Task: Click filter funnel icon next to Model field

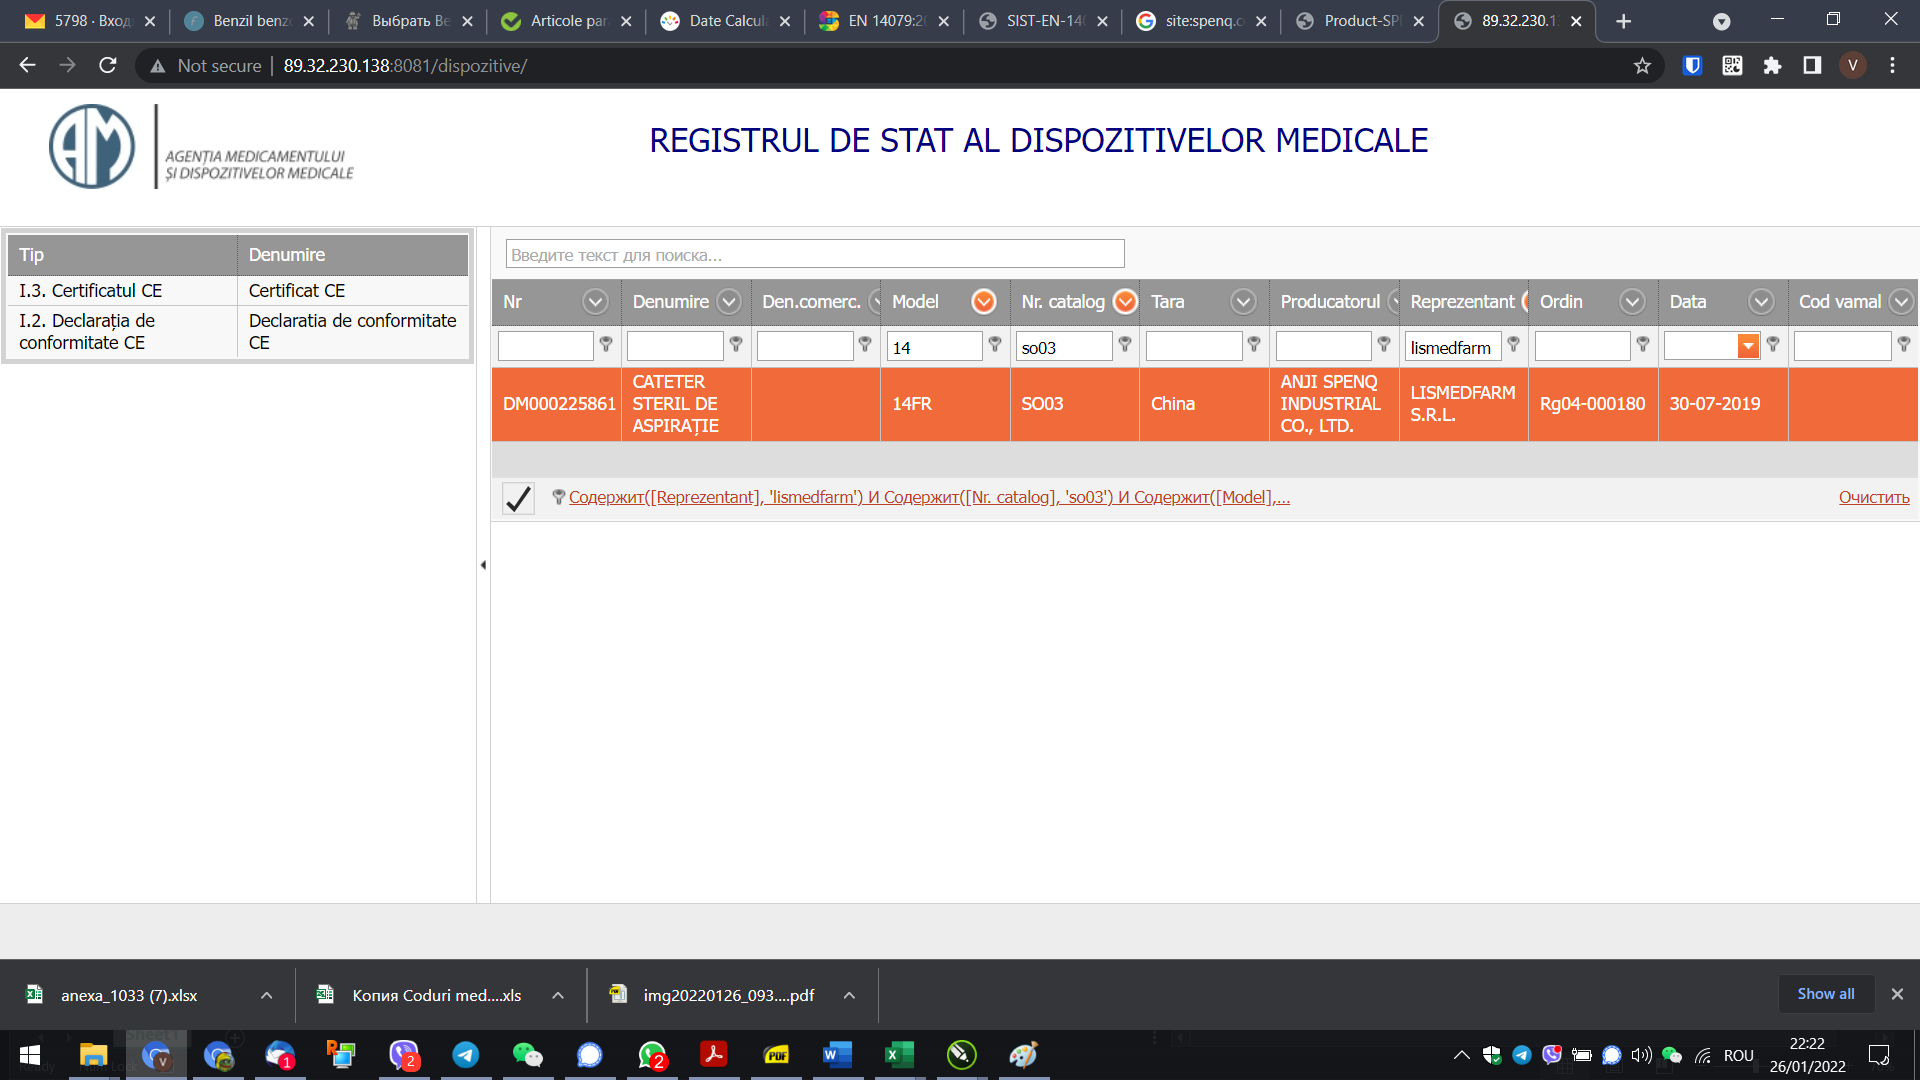Action: click(x=995, y=344)
